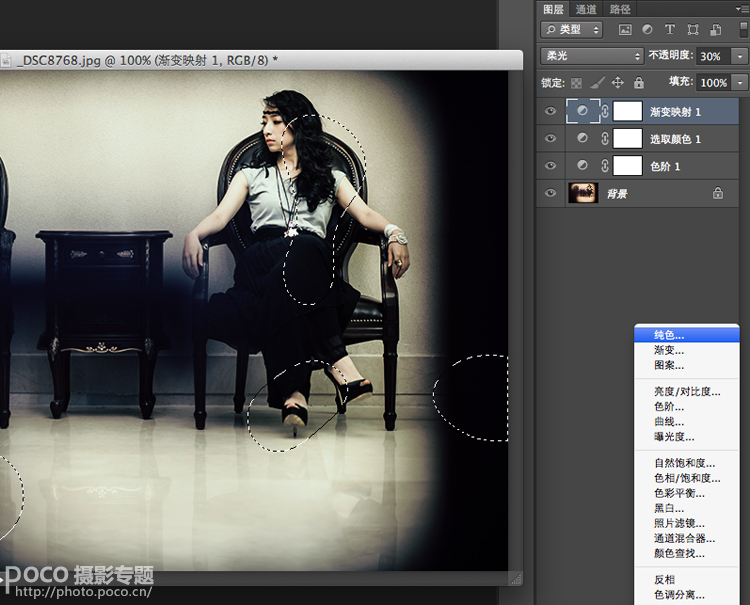
Task: Hide the 渐变映射 1 layer
Action: (551, 111)
